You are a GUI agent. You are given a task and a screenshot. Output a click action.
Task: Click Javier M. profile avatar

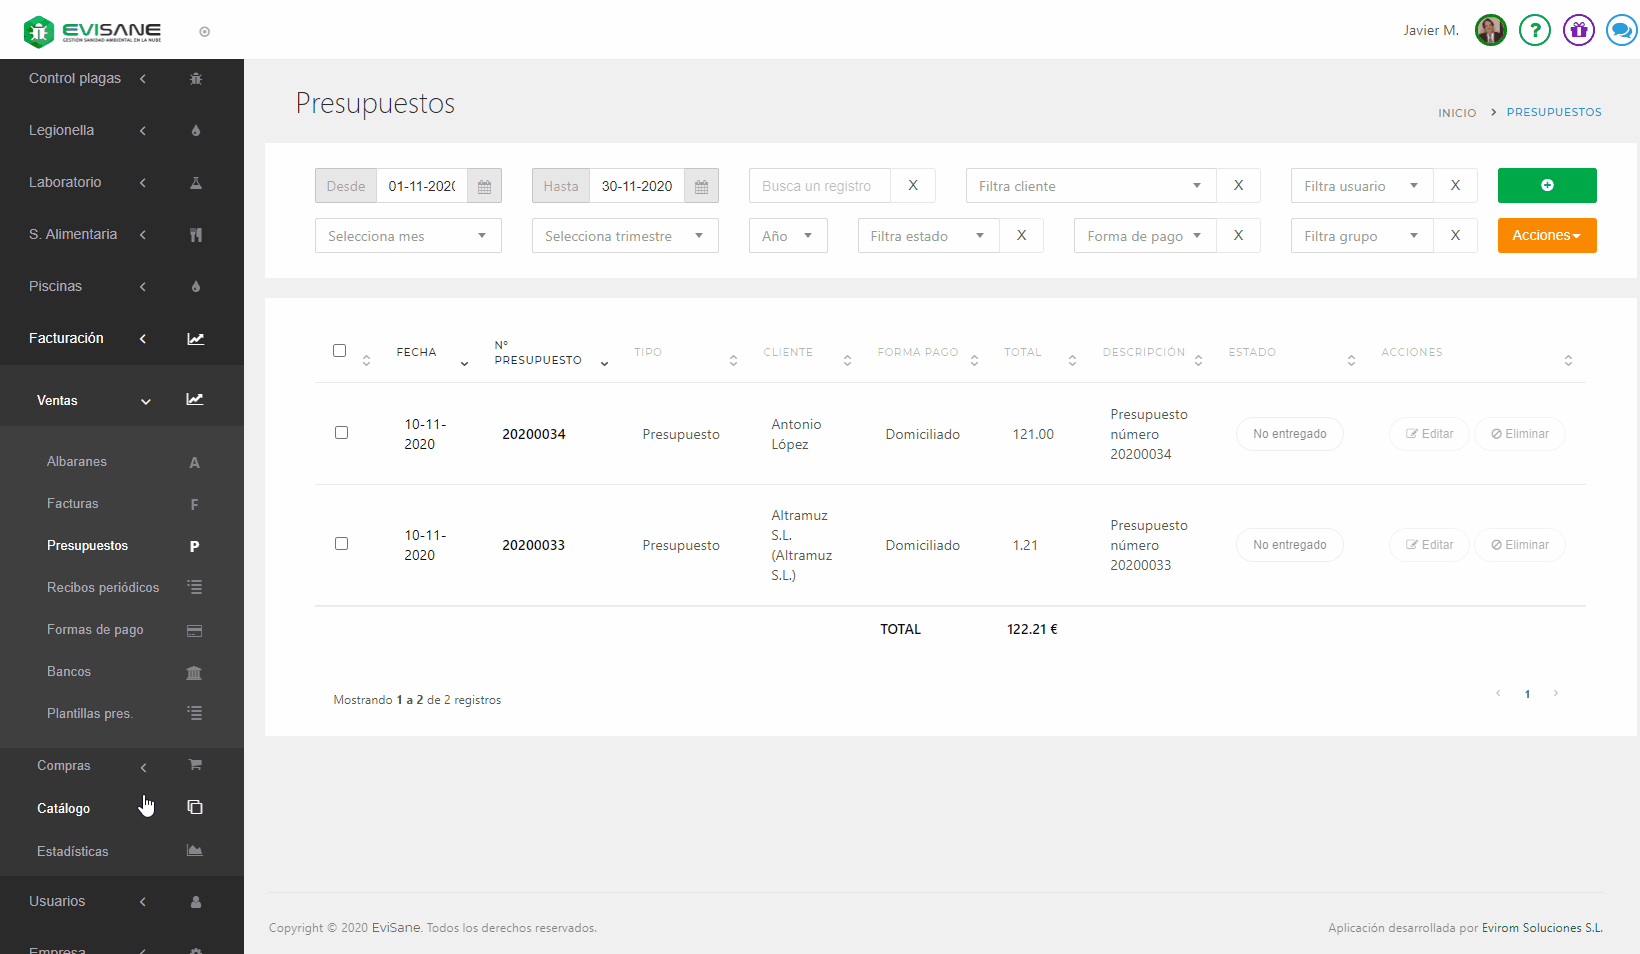tap(1490, 30)
